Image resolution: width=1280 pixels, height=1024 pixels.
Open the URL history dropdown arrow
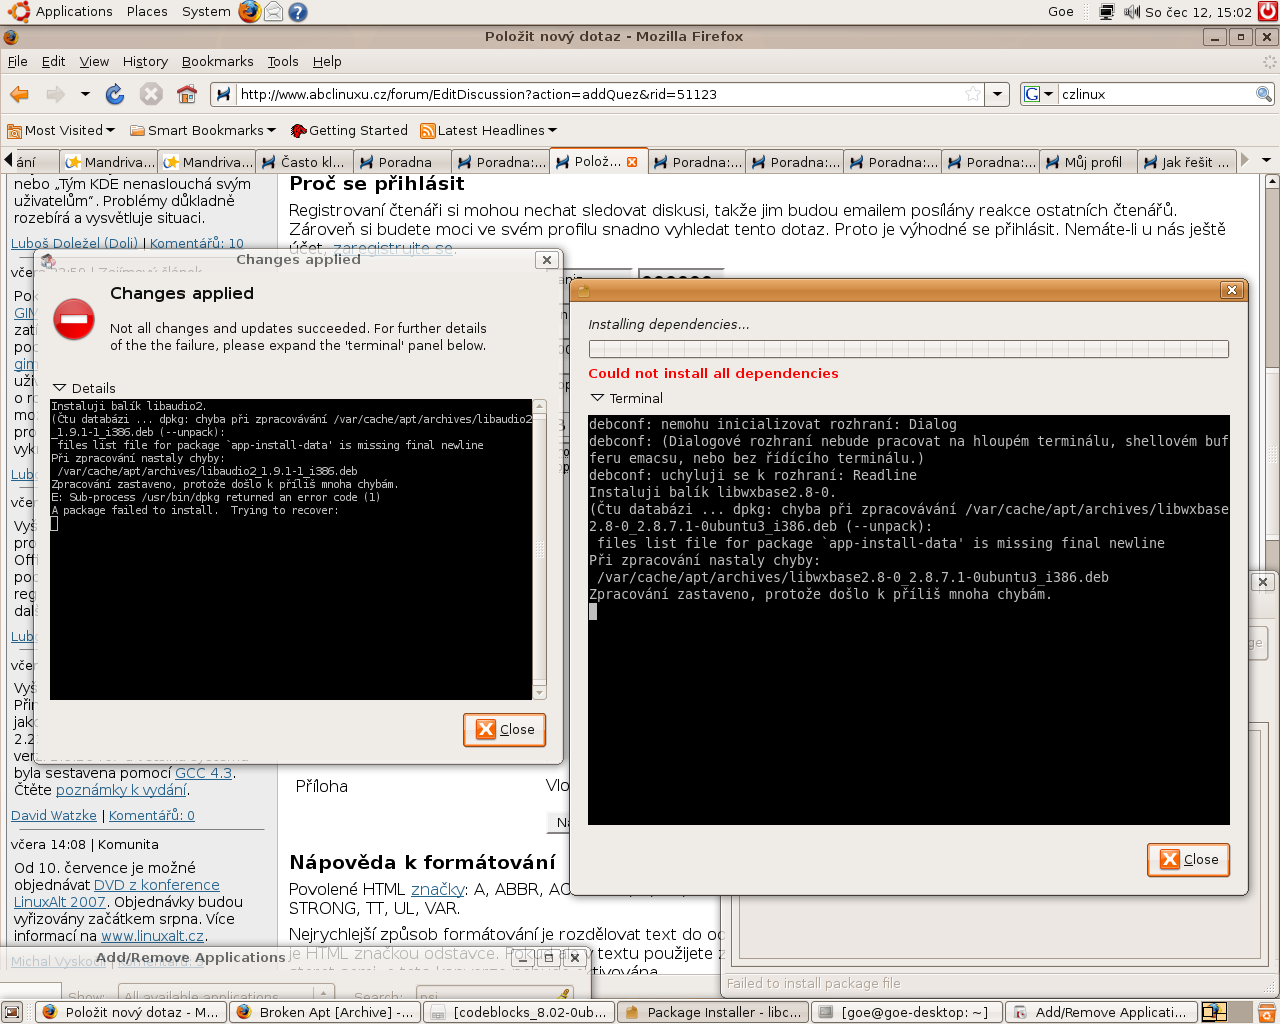click(x=997, y=94)
